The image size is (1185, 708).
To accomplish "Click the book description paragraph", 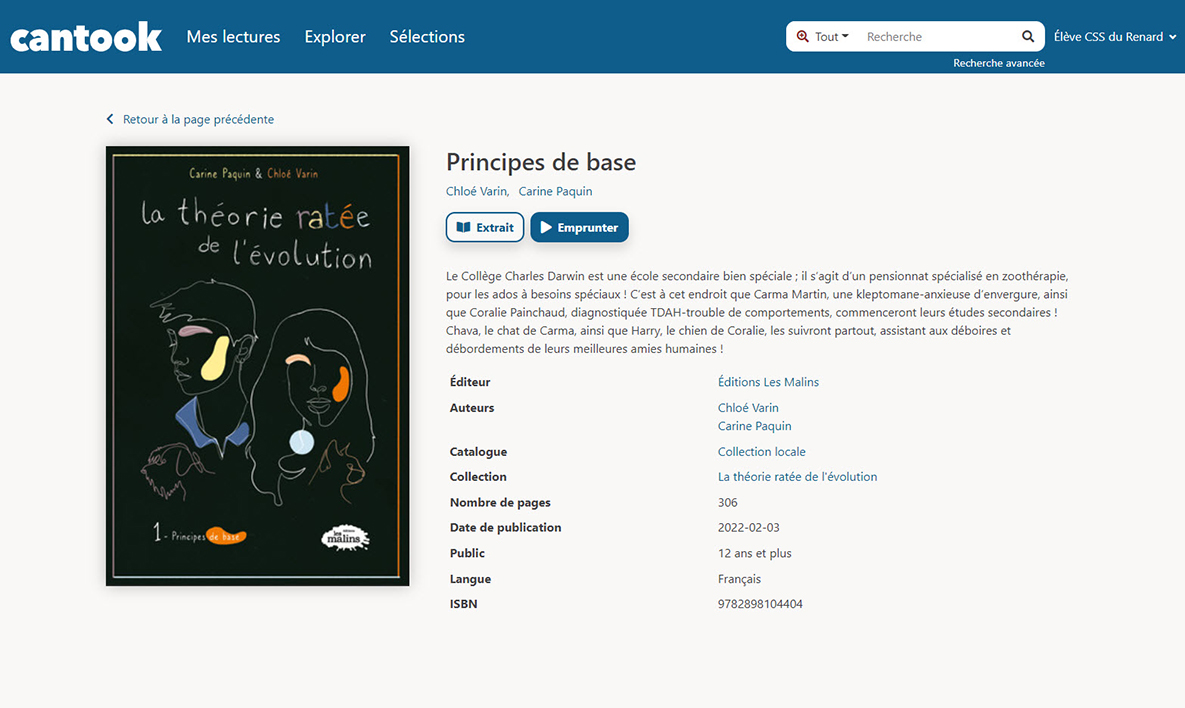I will pos(757,312).
